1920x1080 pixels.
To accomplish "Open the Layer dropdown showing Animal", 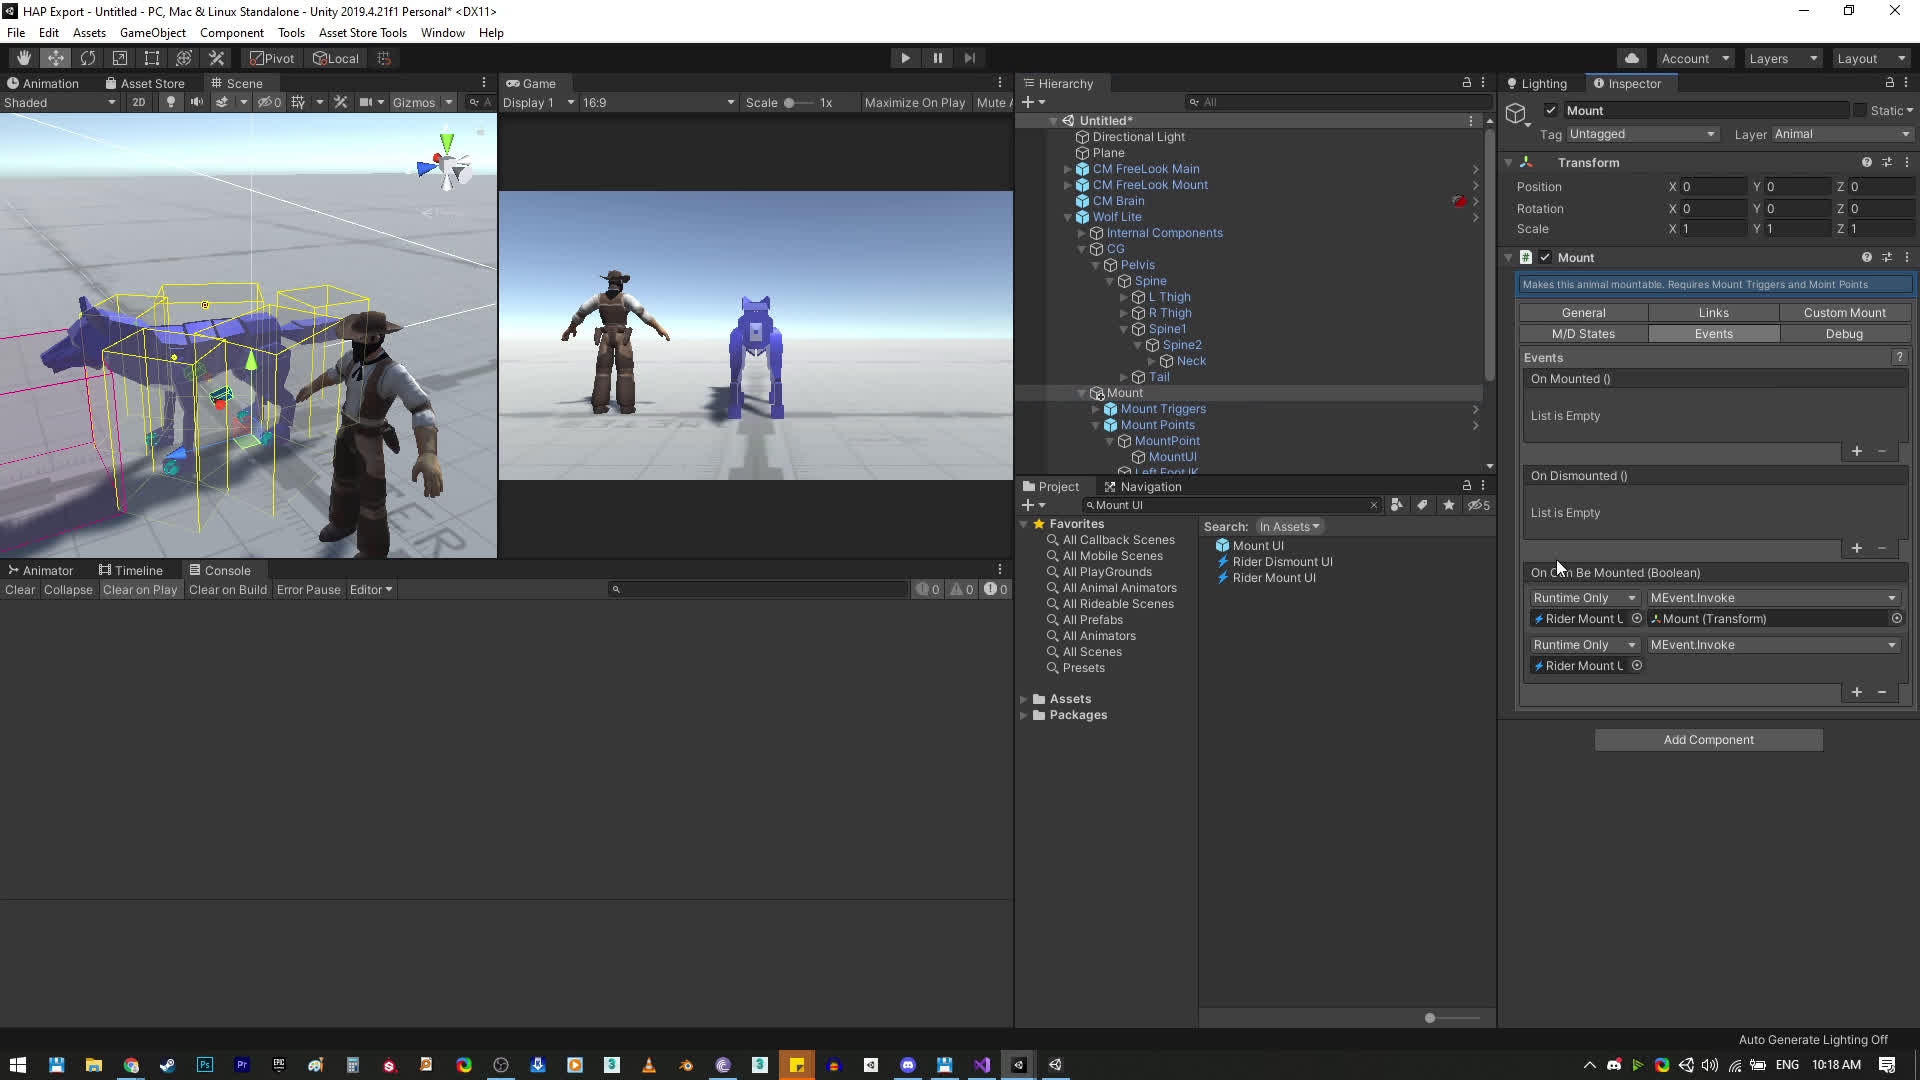I will tap(1841, 134).
